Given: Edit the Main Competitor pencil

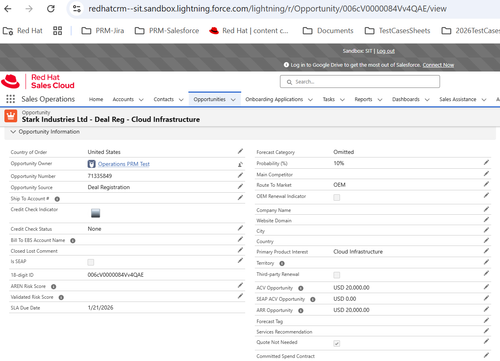Looking at the screenshot, I should coord(486,174).
